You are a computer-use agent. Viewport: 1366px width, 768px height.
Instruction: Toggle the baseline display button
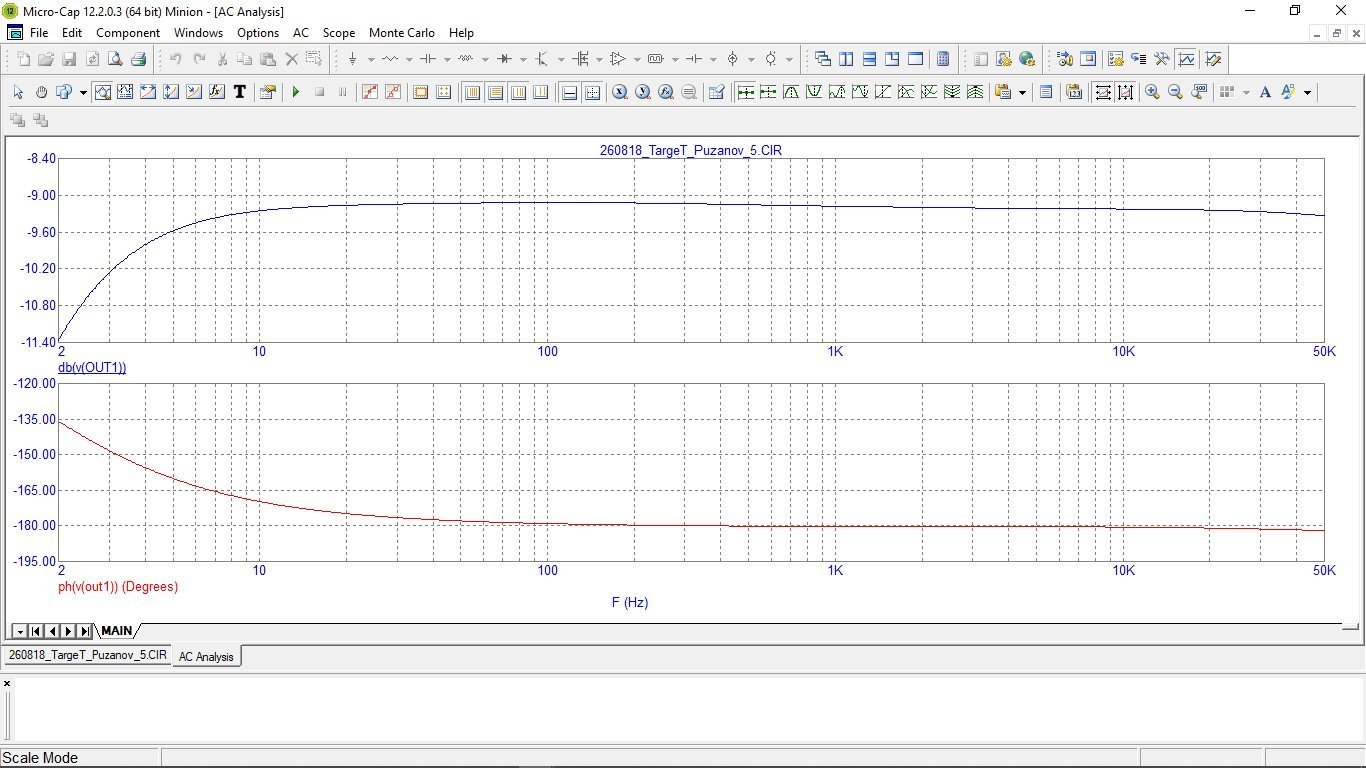pyautogui.click(x=569, y=92)
